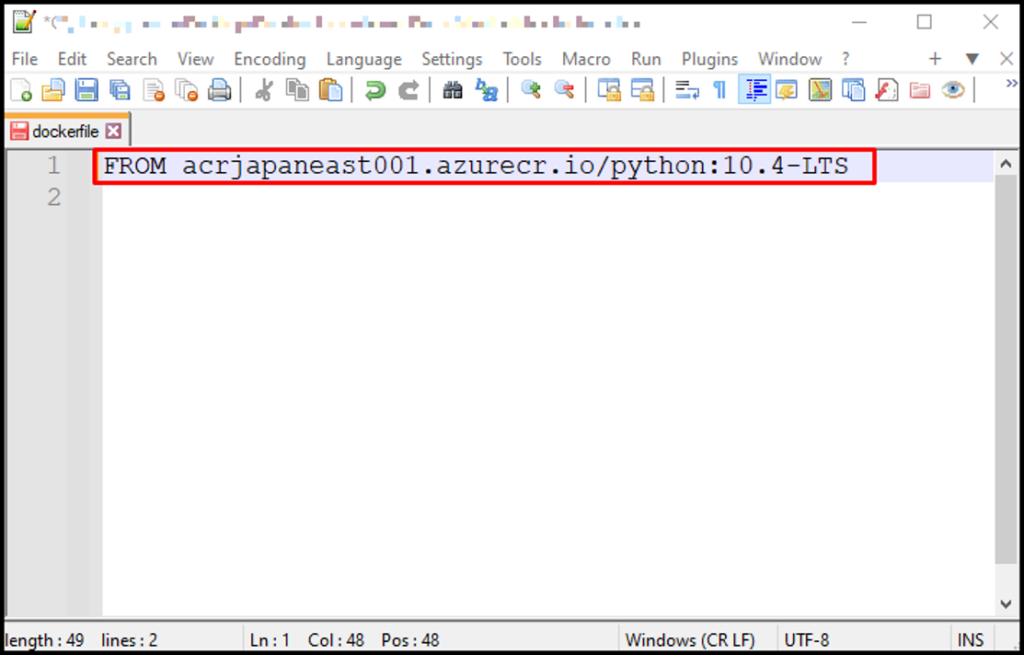Open the tab list dropdown triangle
The height and width of the screenshot is (655, 1024).
click(x=972, y=59)
